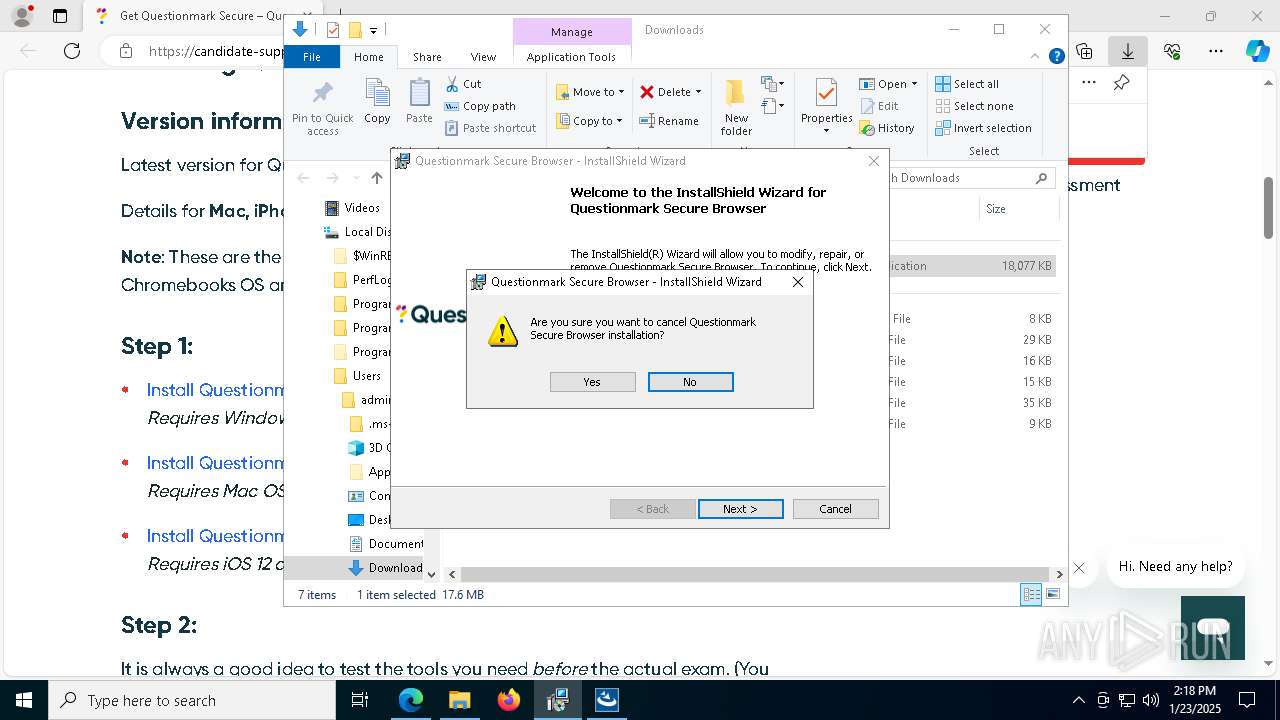Image resolution: width=1280 pixels, height=720 pixels.
Task: Click the Edge profile icon
Action: [22, 16]
